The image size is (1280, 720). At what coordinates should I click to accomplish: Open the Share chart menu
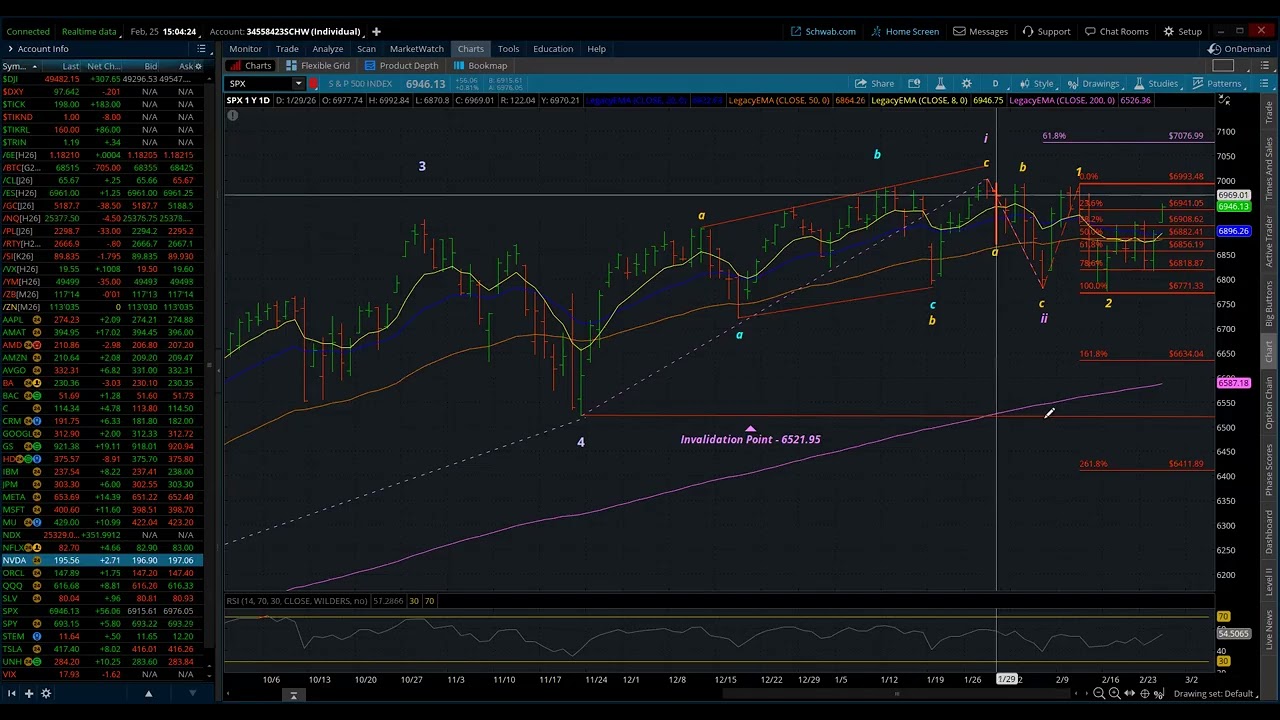(874, 84)
